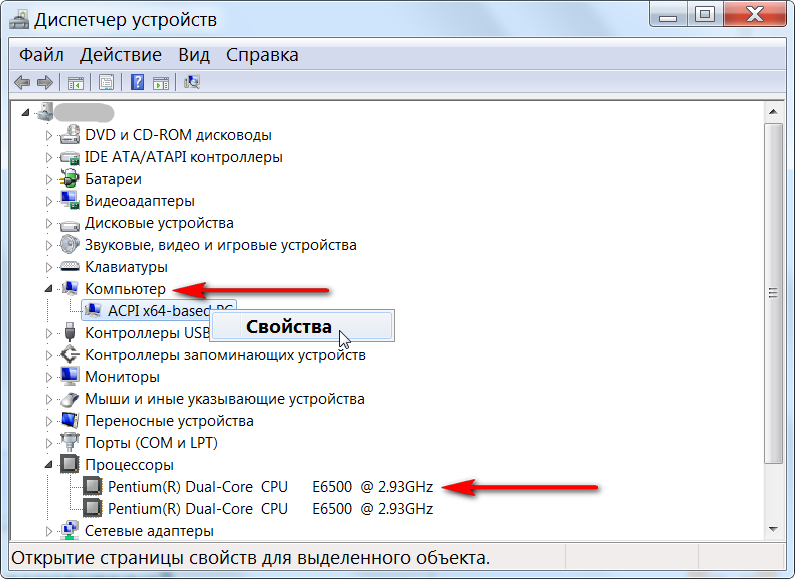Open the Действие menu
The height and width of the screenshot is (579, 795).
[x=121, y=55]
